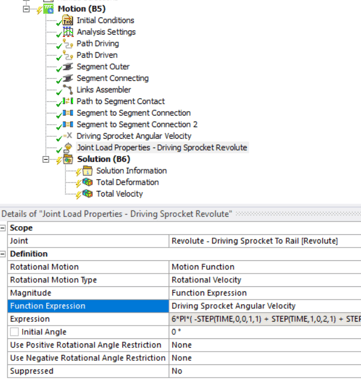Click the Total Velocity result icon

[87, 194]
